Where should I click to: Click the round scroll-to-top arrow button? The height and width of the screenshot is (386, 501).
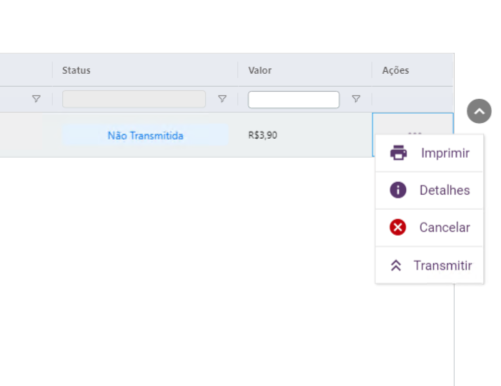[x=479, y=111]
